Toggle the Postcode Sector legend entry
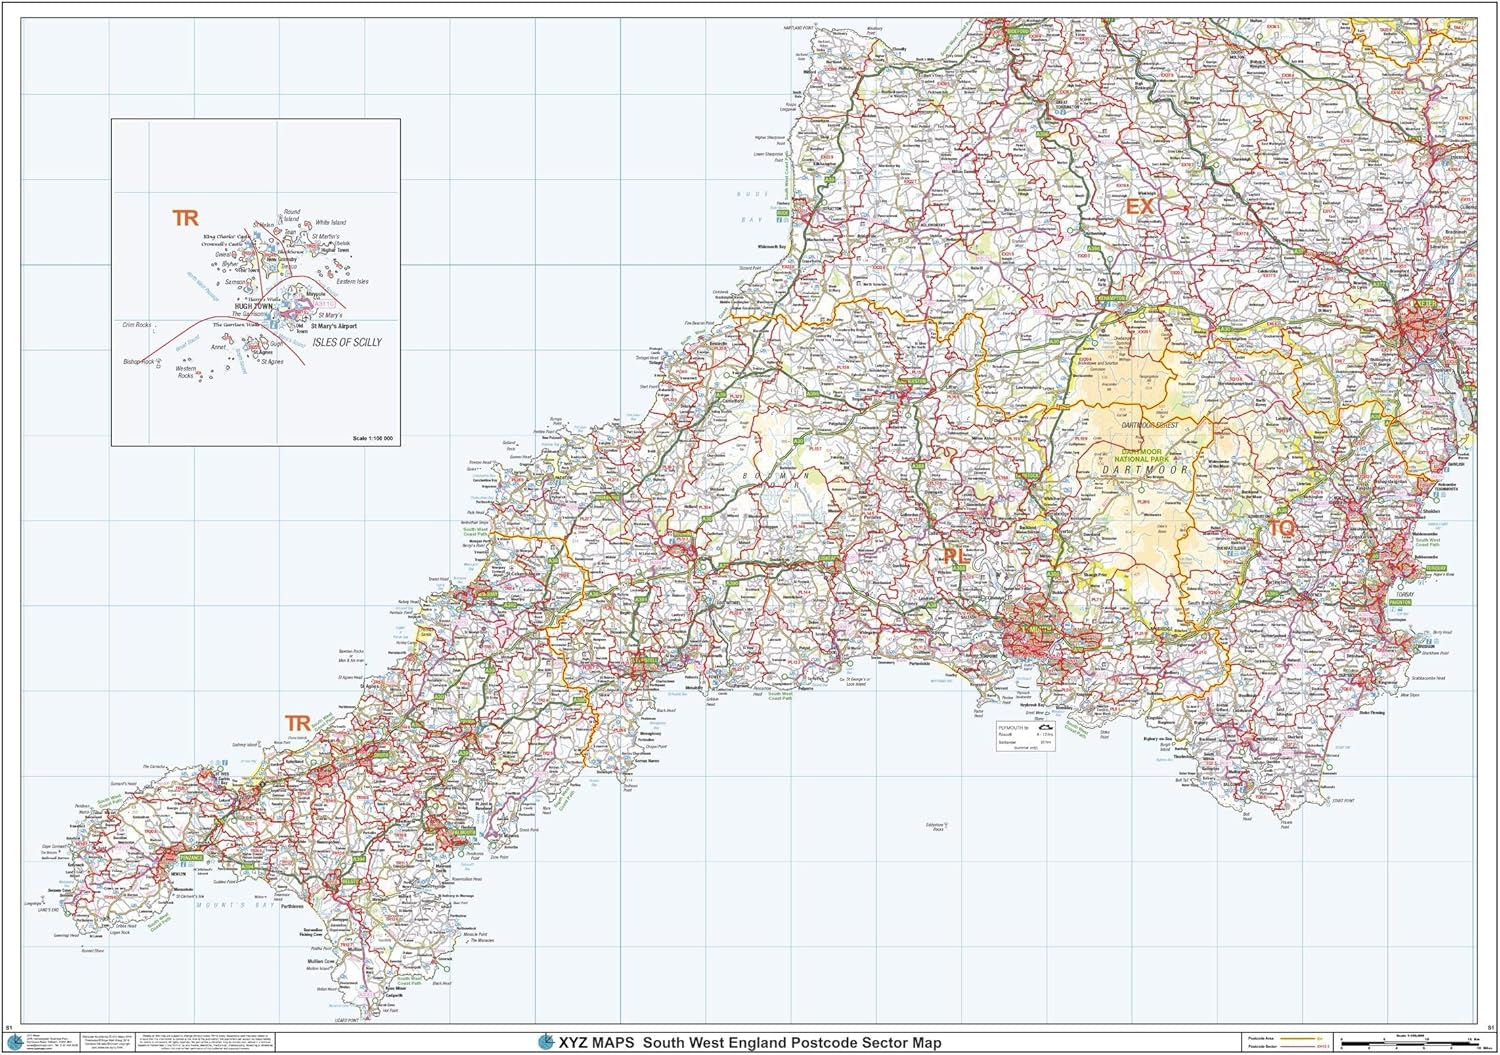Screen dimensions: 1500x1055 (x=1260, y=1046)
